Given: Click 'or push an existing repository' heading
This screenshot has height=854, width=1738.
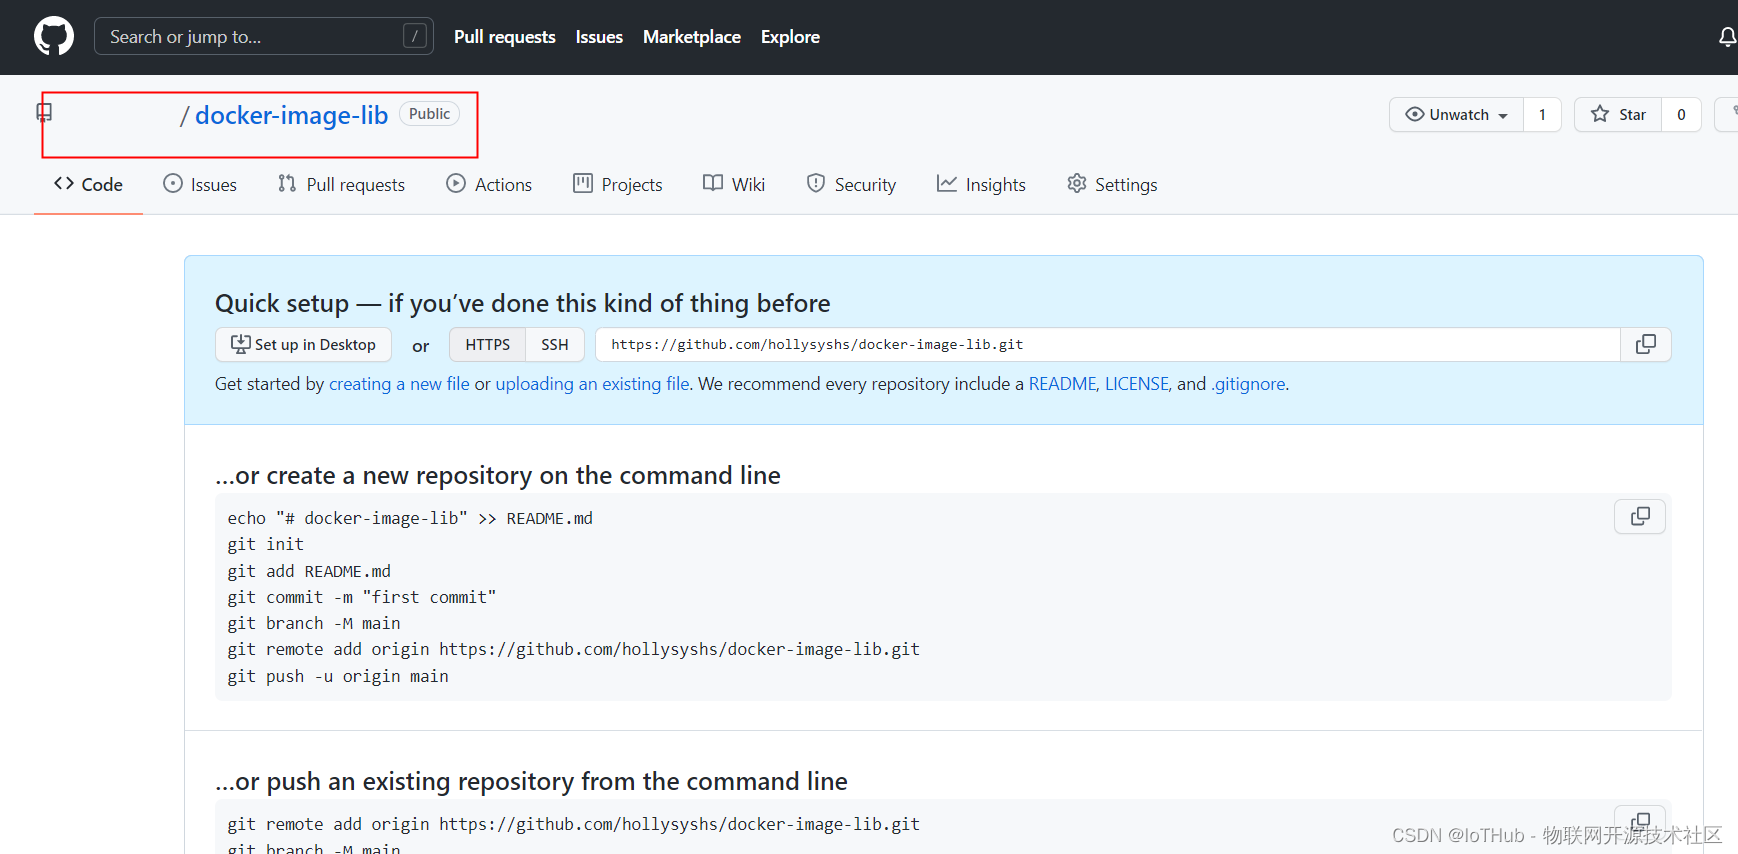Looking at the screenshot, I should click(531, 781).
